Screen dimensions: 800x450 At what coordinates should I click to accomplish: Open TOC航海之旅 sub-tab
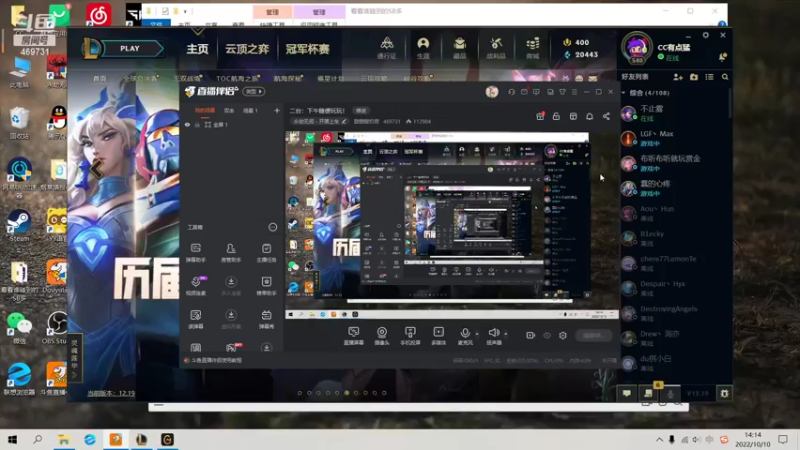pos(238,79)
